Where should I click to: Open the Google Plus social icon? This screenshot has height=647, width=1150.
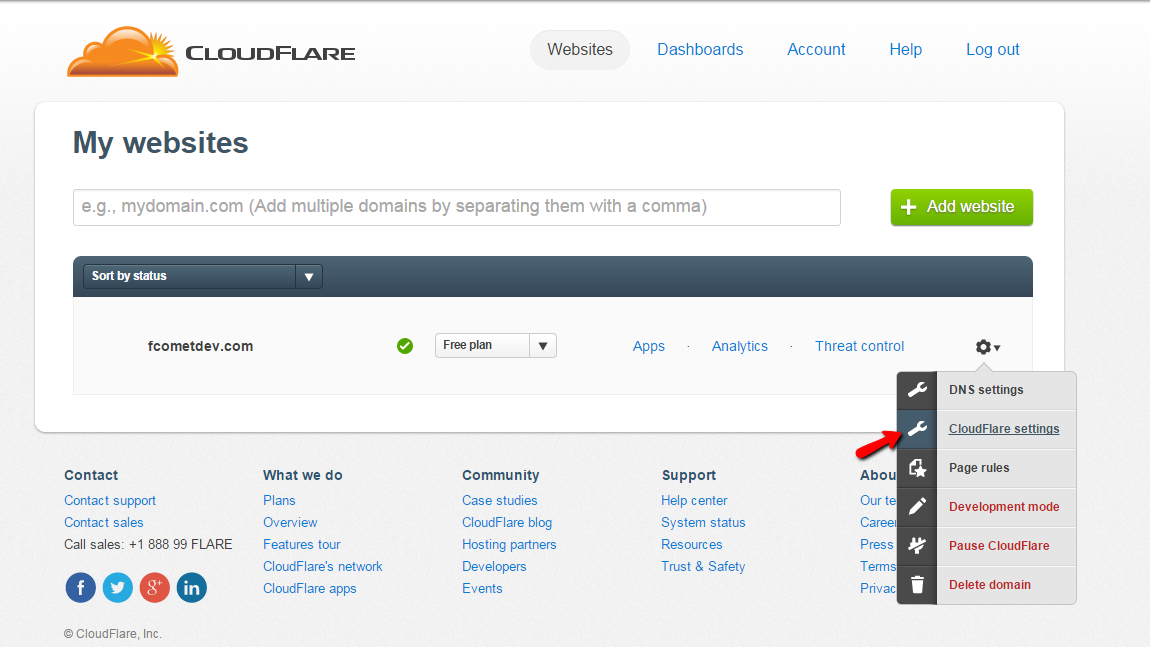pos(155,588)
